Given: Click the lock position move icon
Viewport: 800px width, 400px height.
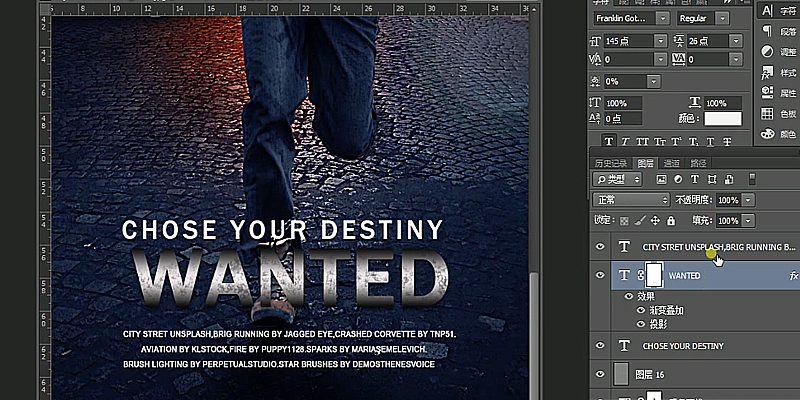Looking at the screenshot, I should coord(656,221).
